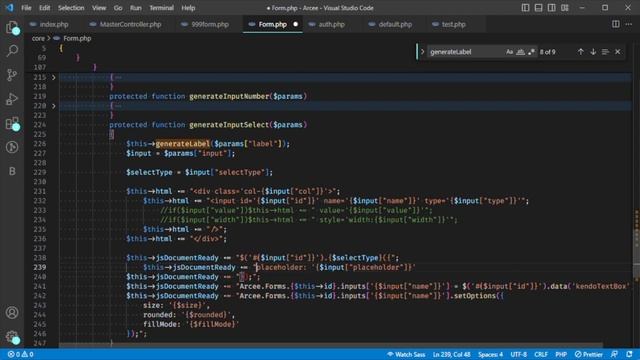Open the Run menu
Viewport: 640px width, 360px height.
[x=136, y=8]
